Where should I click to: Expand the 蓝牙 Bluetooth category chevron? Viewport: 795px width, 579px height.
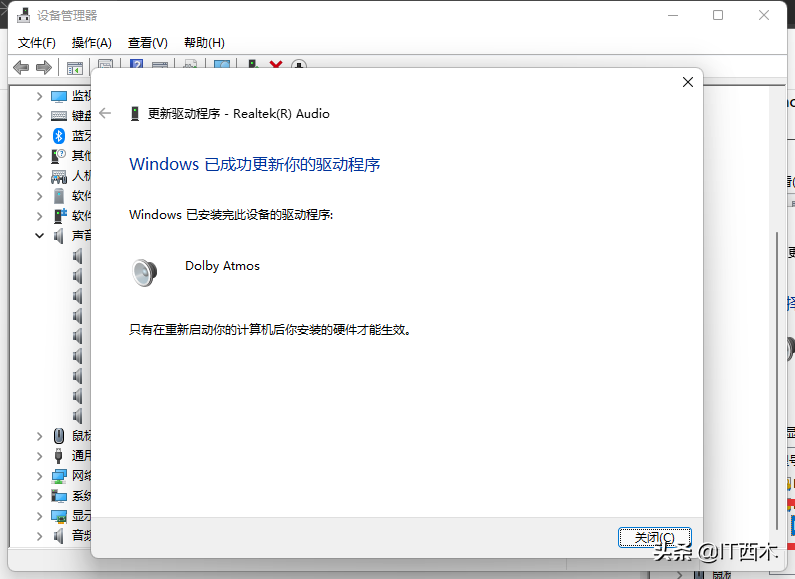coord(39,136)
